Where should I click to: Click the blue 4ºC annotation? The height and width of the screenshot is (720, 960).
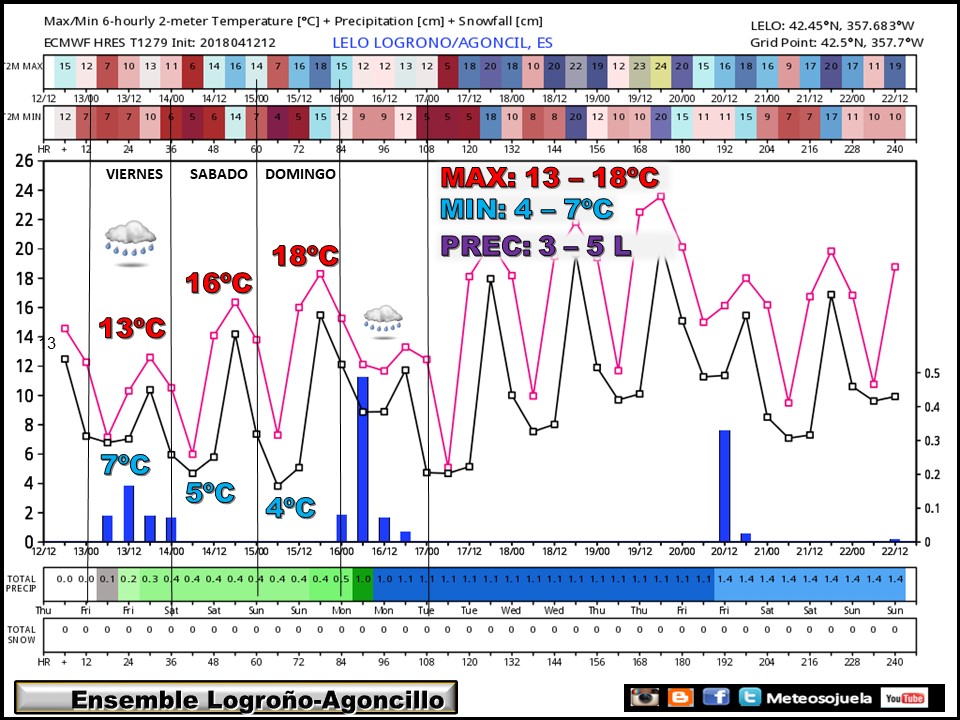pyautogui.click(x=290, y=508)
